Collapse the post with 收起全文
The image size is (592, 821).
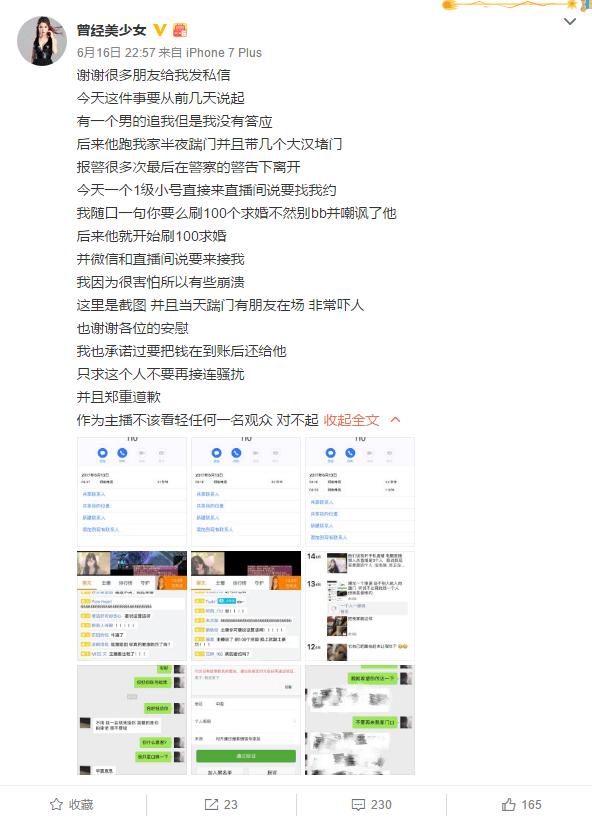coord(351,420)
